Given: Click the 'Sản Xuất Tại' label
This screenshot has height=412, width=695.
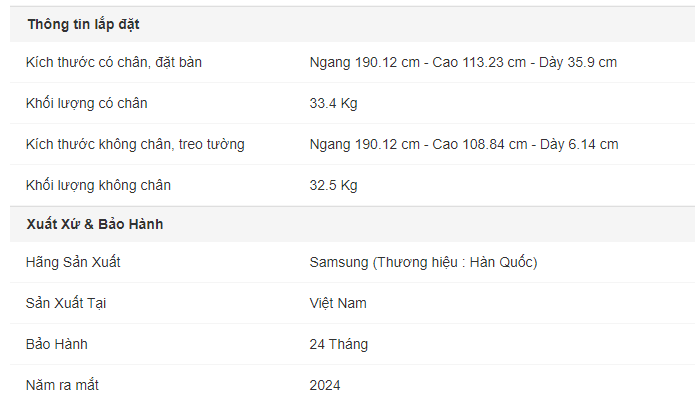Looking at the screenshot, I should (x=66, y=303).
